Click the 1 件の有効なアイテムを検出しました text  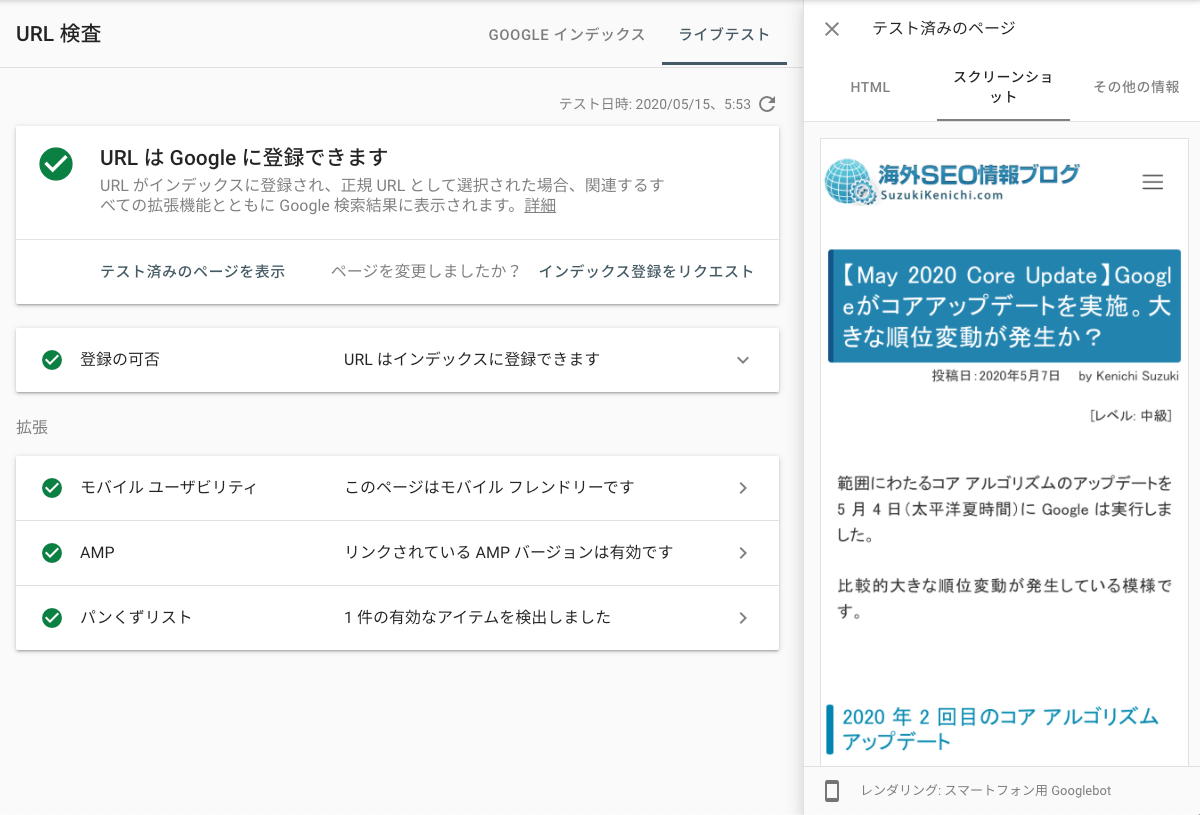pyautogui.click(x=478, y=618)
